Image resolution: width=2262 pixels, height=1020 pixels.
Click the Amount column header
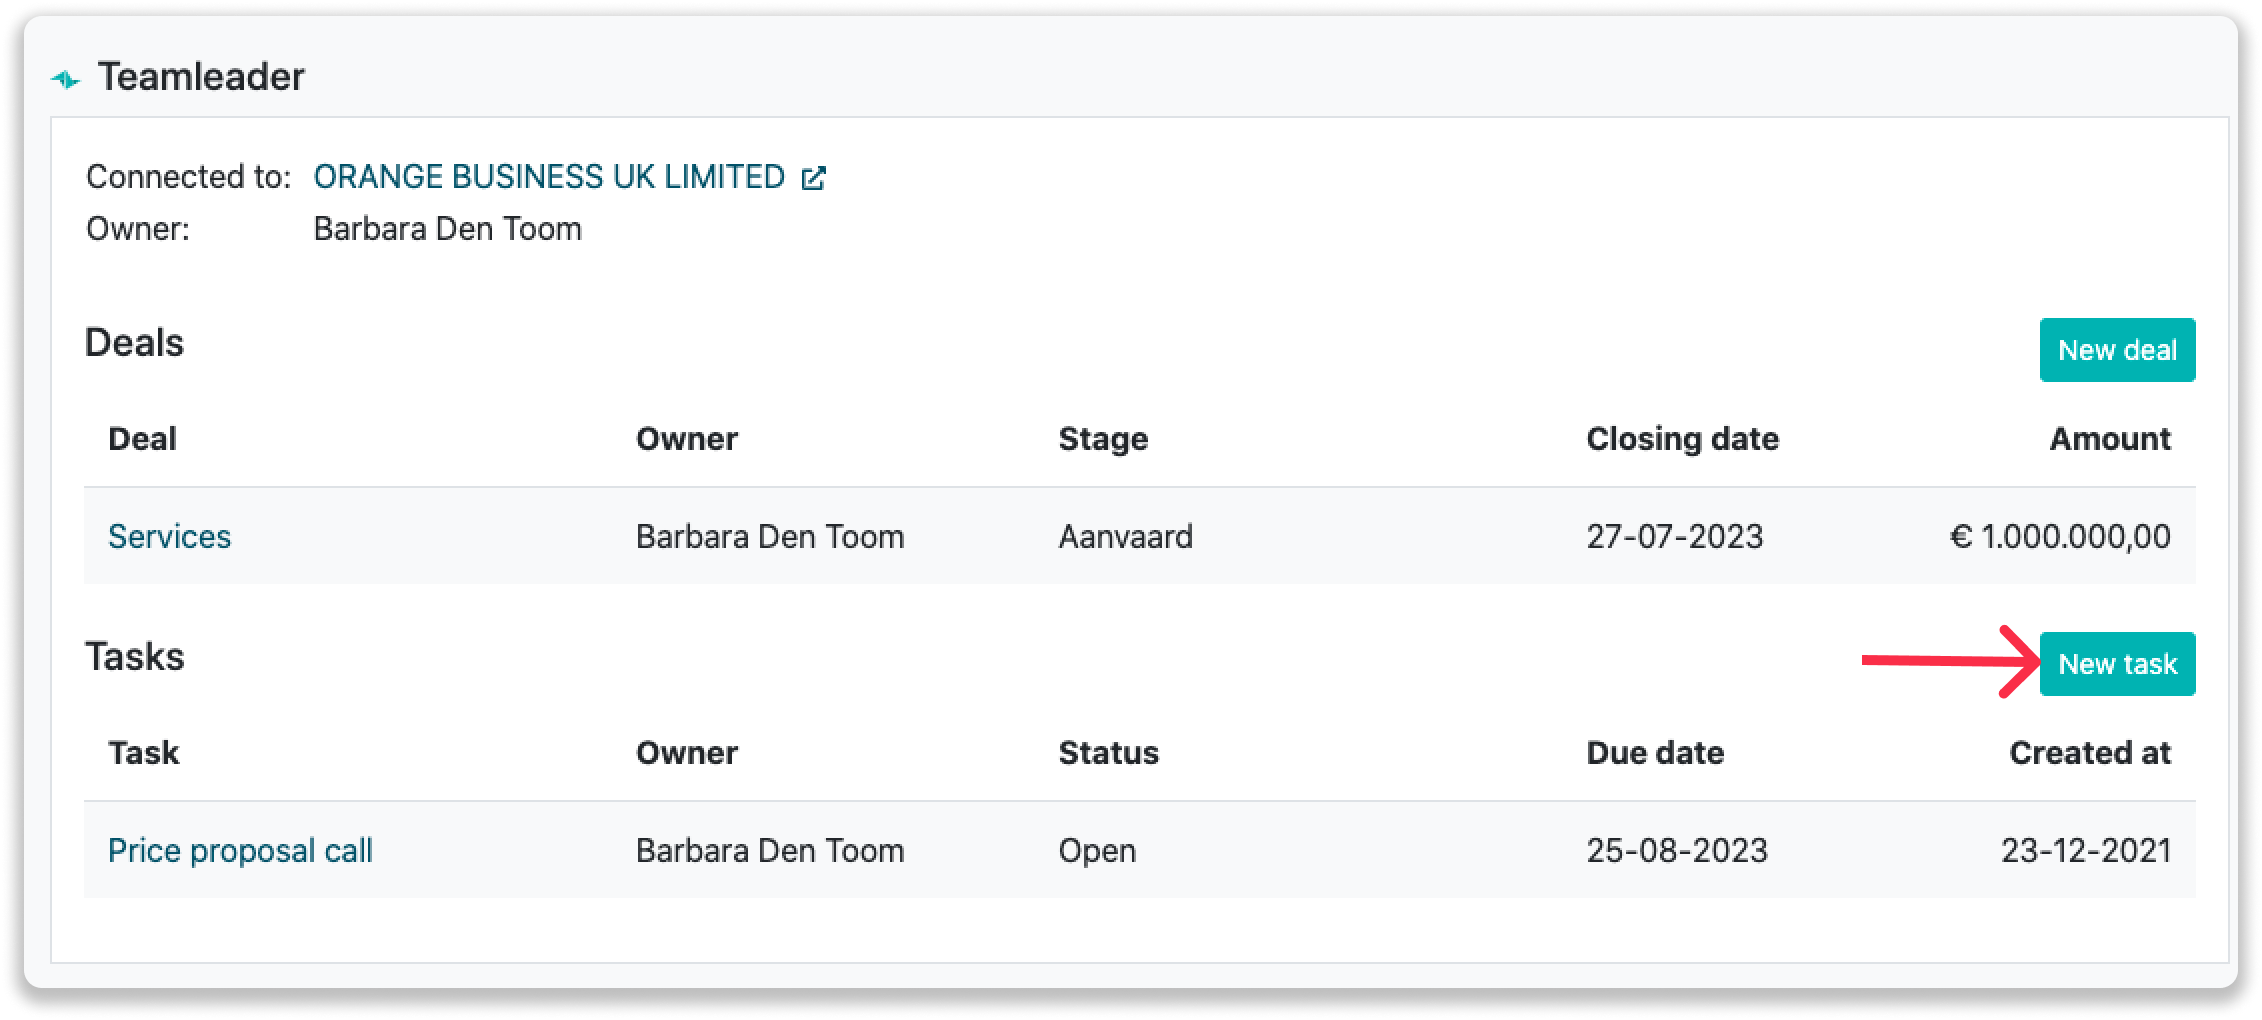2110,439
